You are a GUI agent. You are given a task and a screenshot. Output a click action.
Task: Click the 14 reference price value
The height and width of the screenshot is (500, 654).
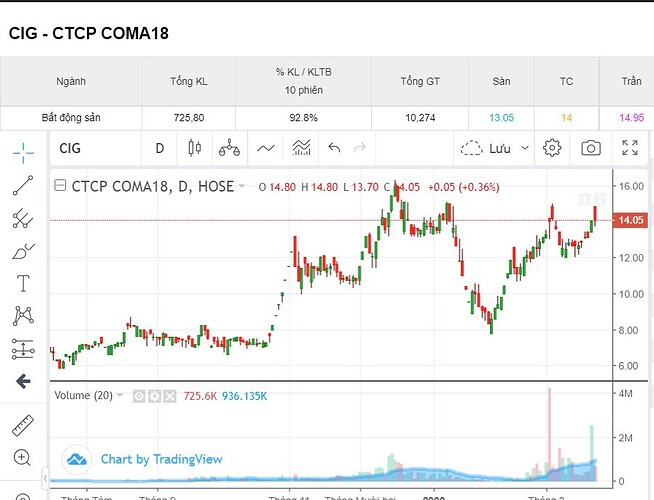pos(566,118)
